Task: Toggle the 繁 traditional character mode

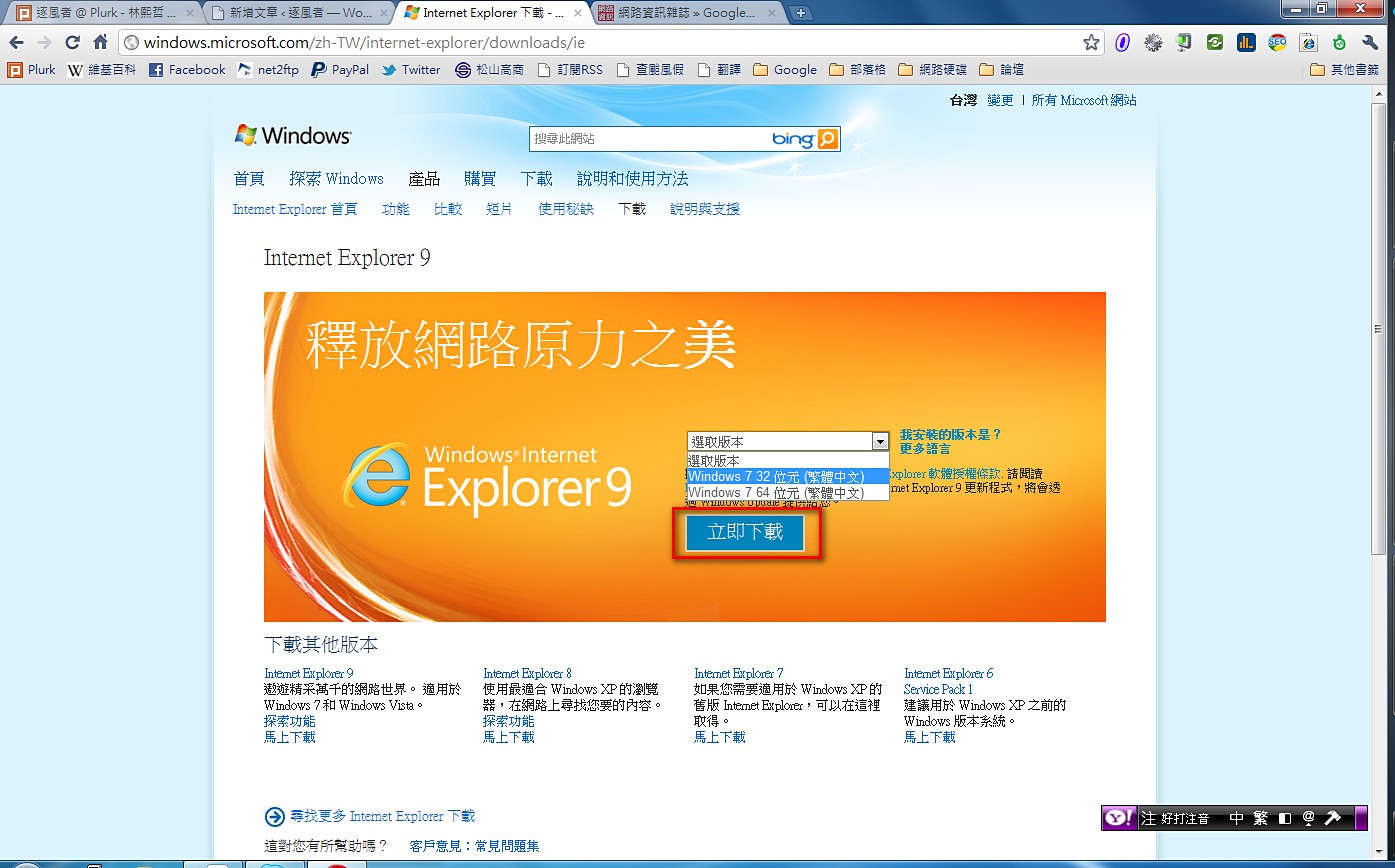Action: pyautogui.click(x=1261, y=818)
